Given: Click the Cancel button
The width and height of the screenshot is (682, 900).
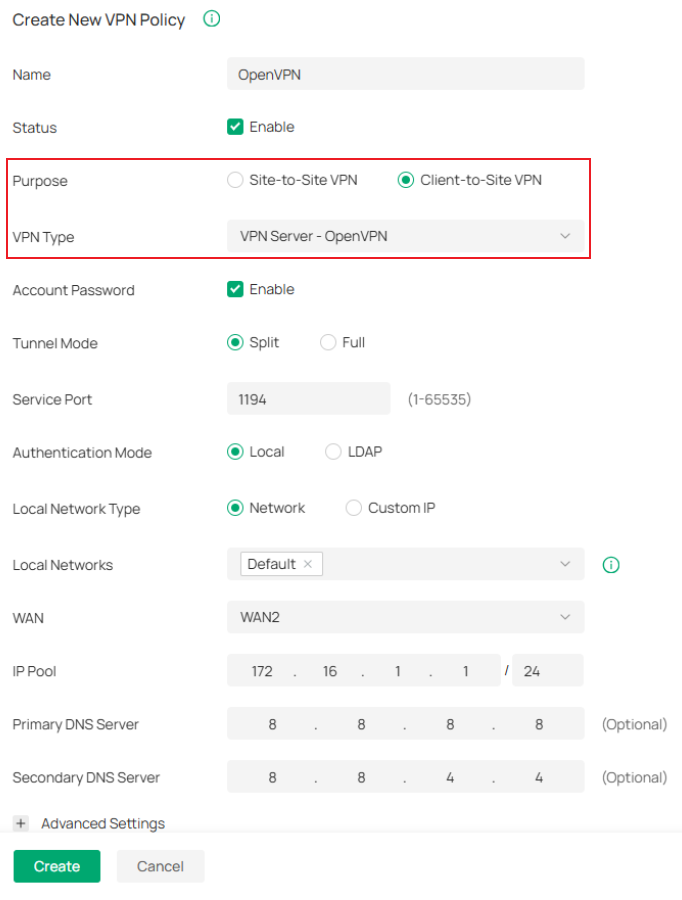Looking at the screenshot, I should [x=160, y=866].
